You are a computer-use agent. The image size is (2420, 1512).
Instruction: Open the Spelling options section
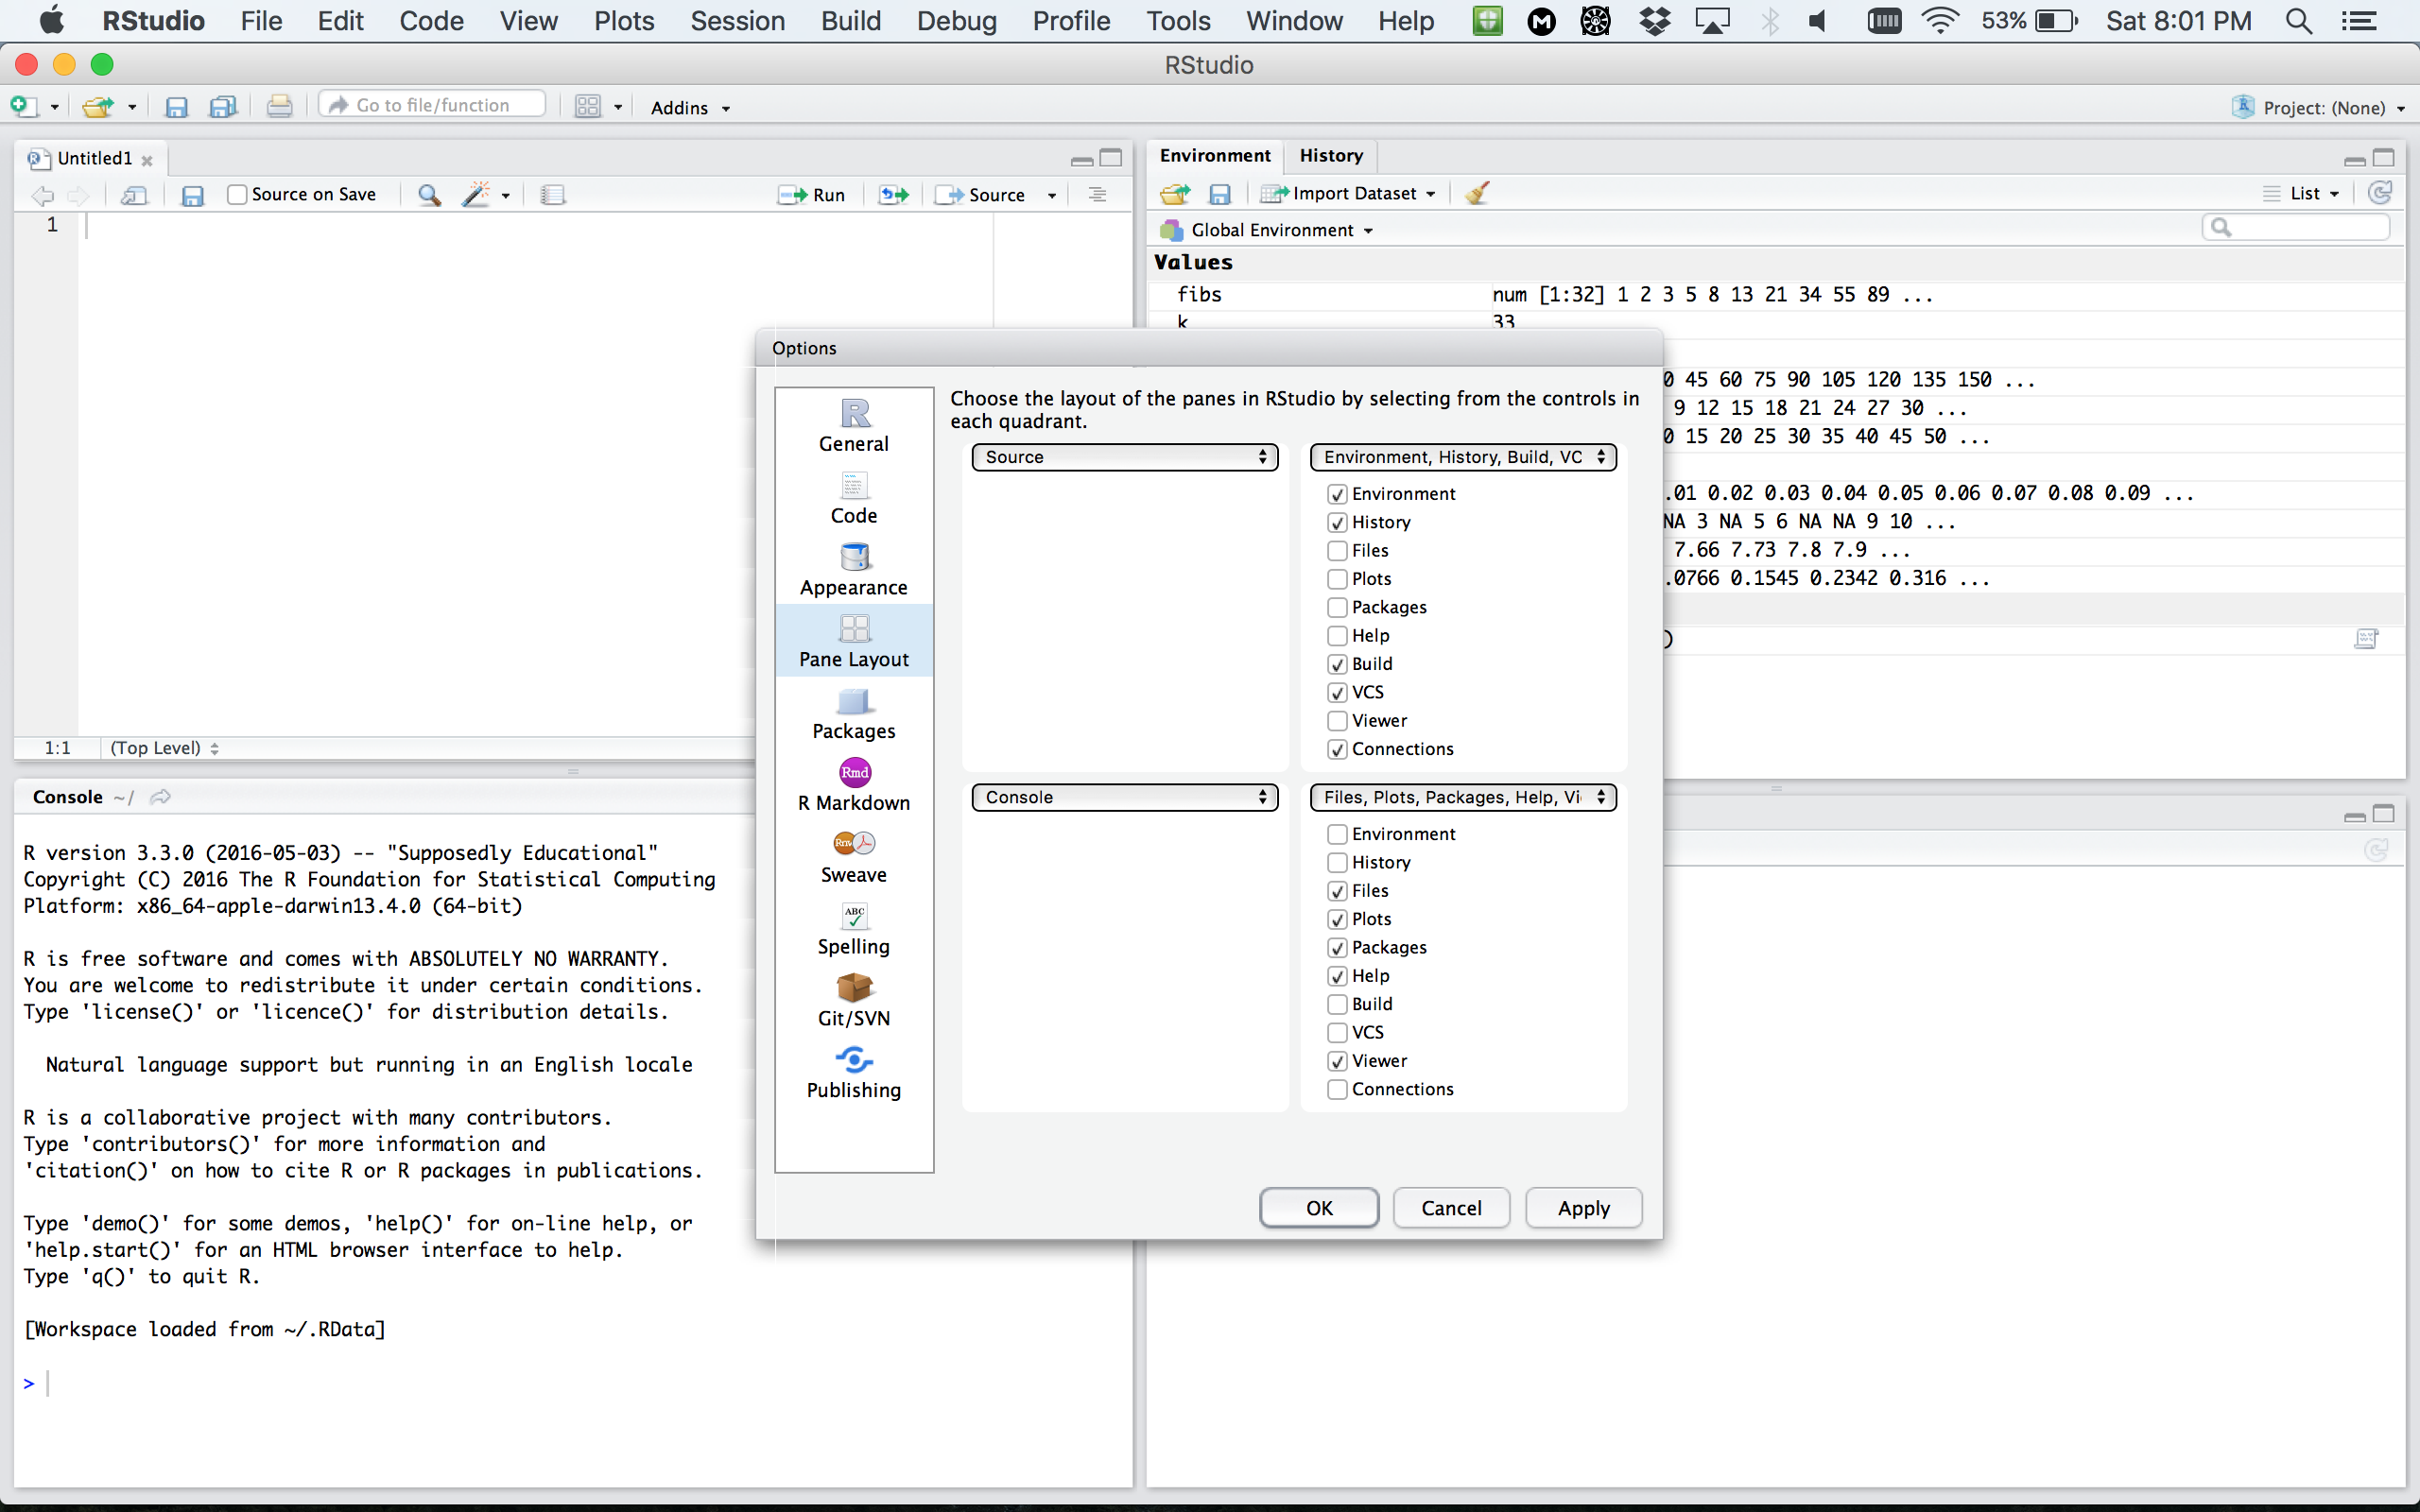point(853,929)
